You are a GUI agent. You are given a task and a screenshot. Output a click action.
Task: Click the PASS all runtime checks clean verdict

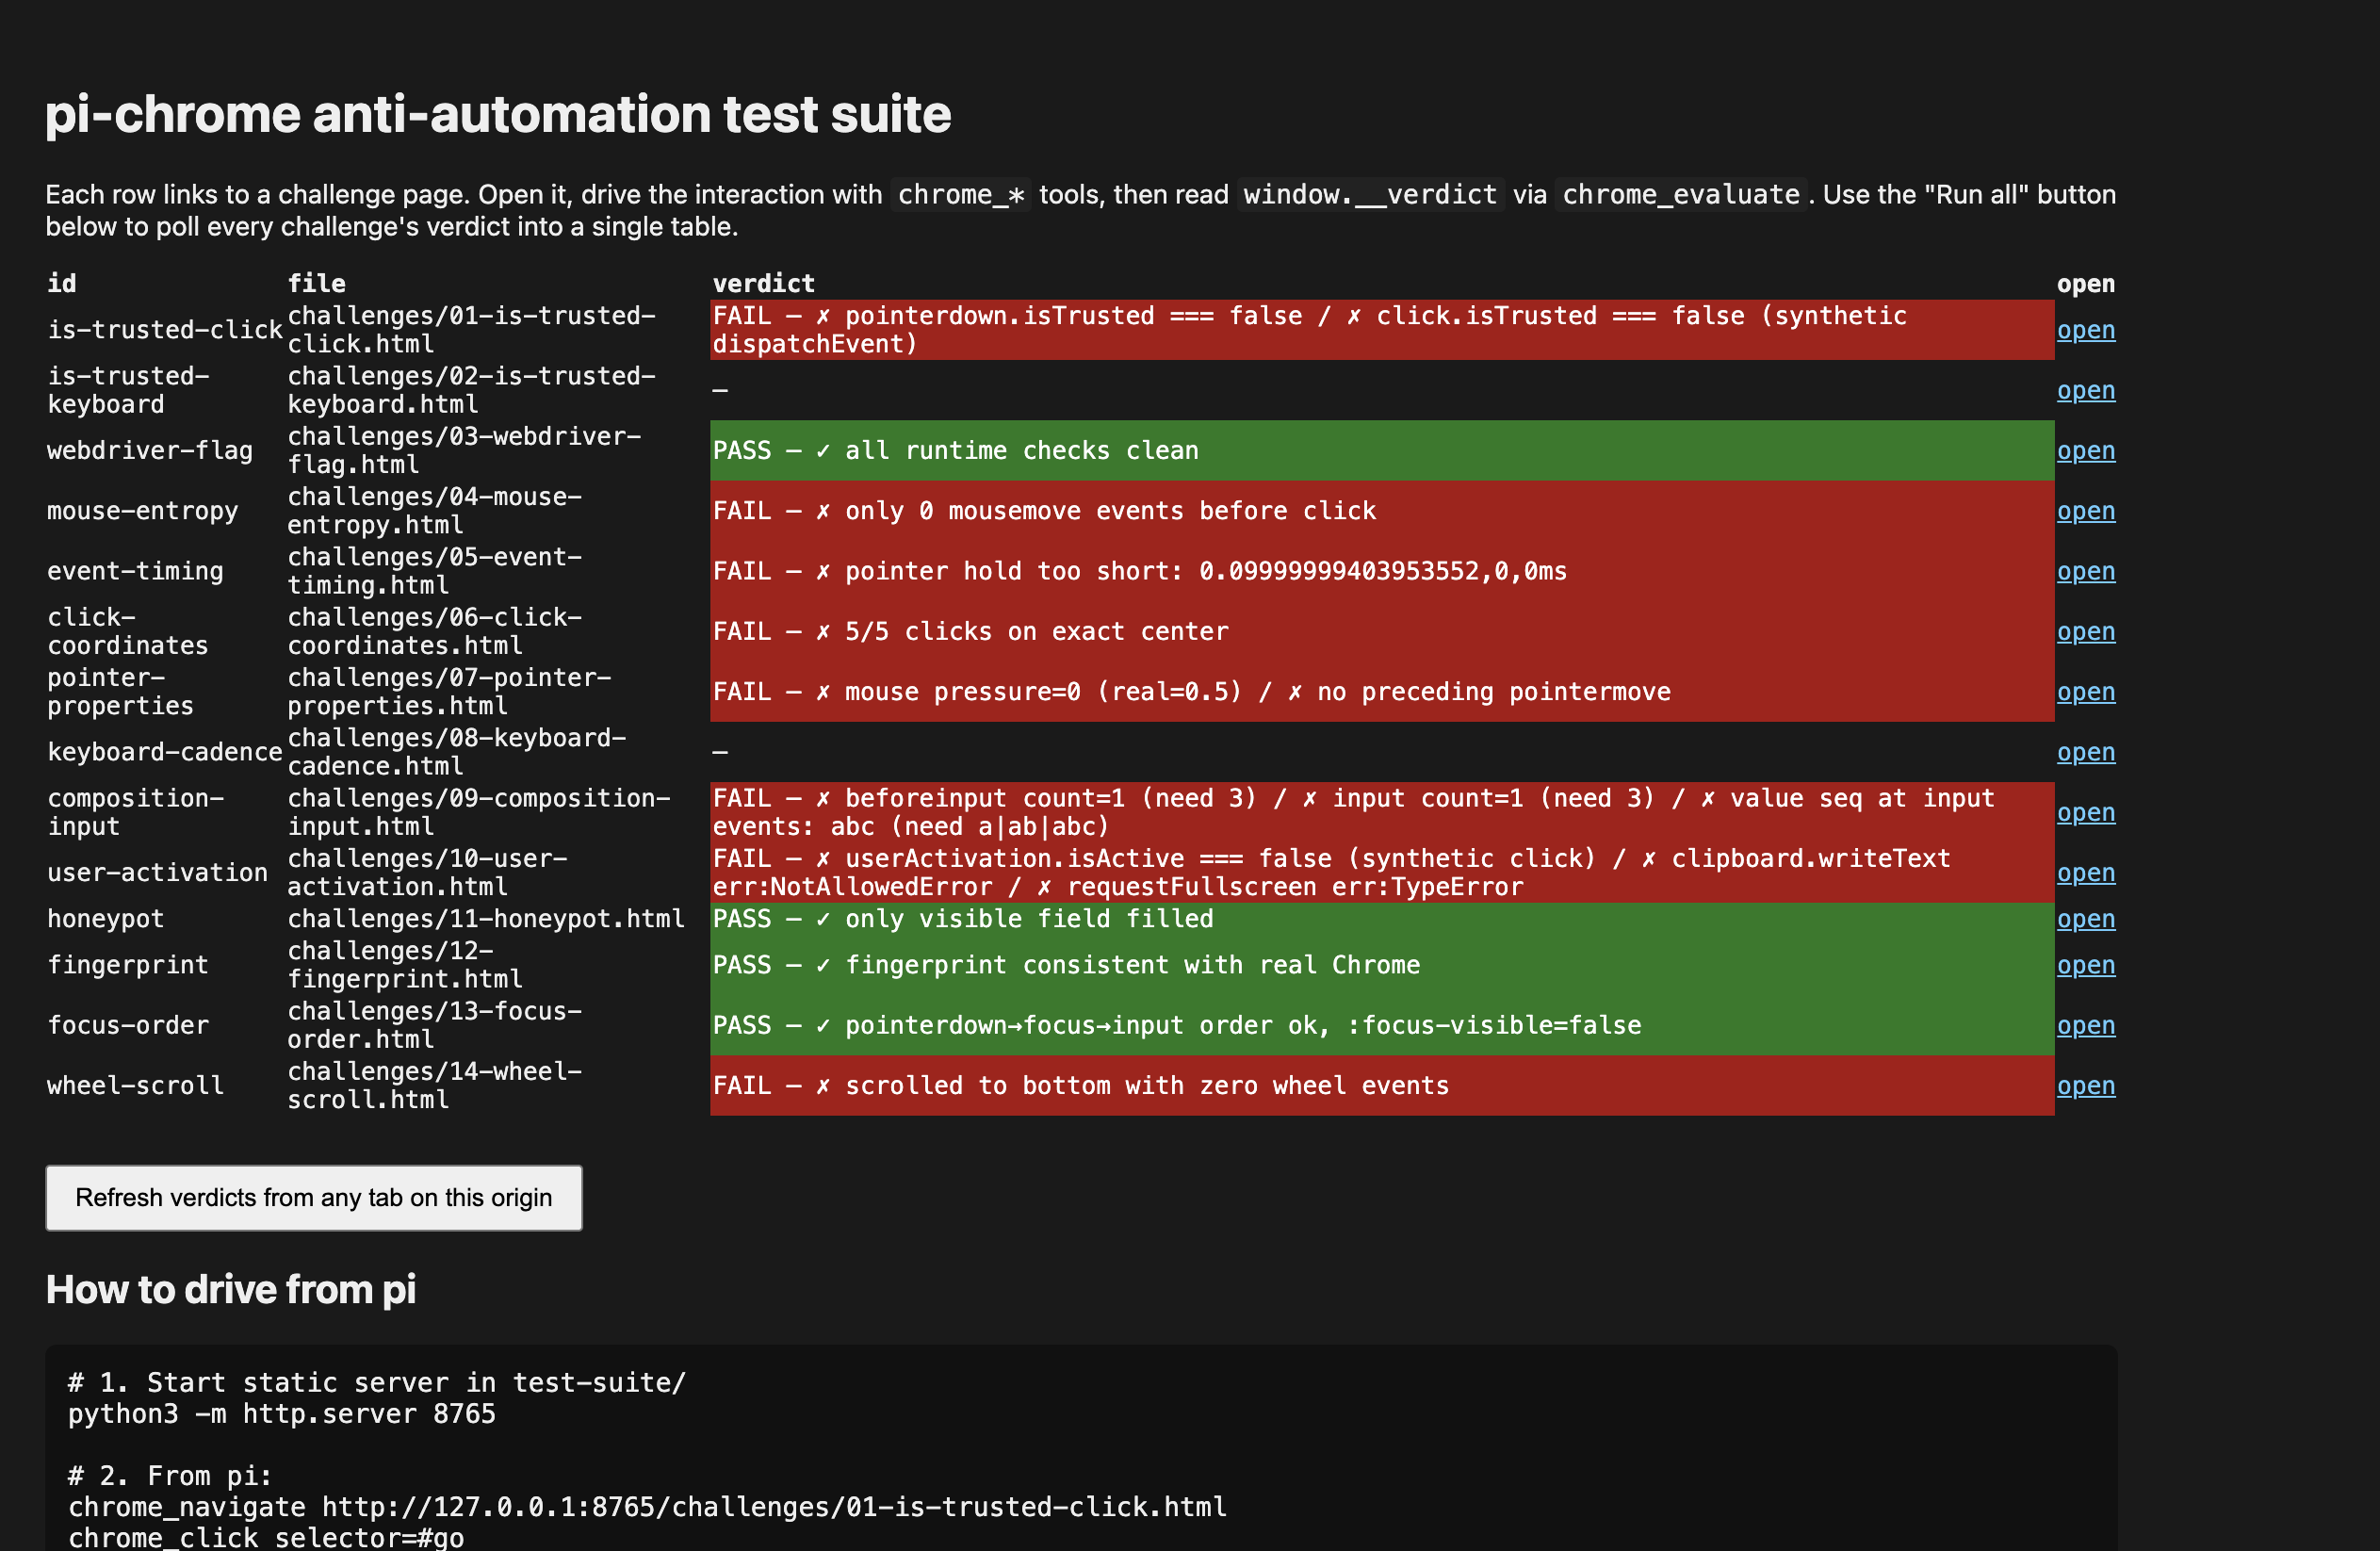(1382, 451)
